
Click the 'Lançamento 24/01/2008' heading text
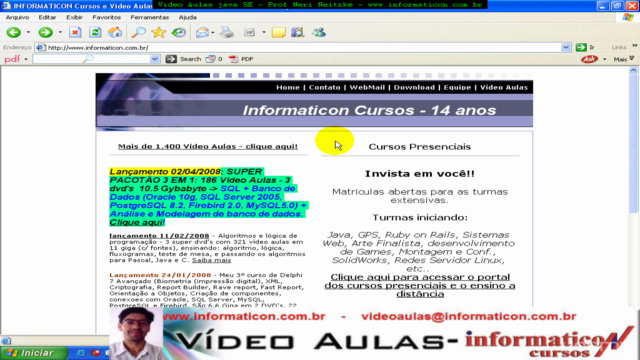click(160, 275)
